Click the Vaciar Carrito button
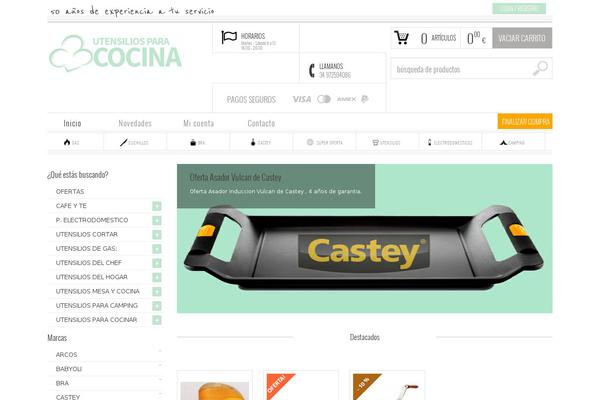This screenshot has height=400, width=600. click(x=522, y=38)
